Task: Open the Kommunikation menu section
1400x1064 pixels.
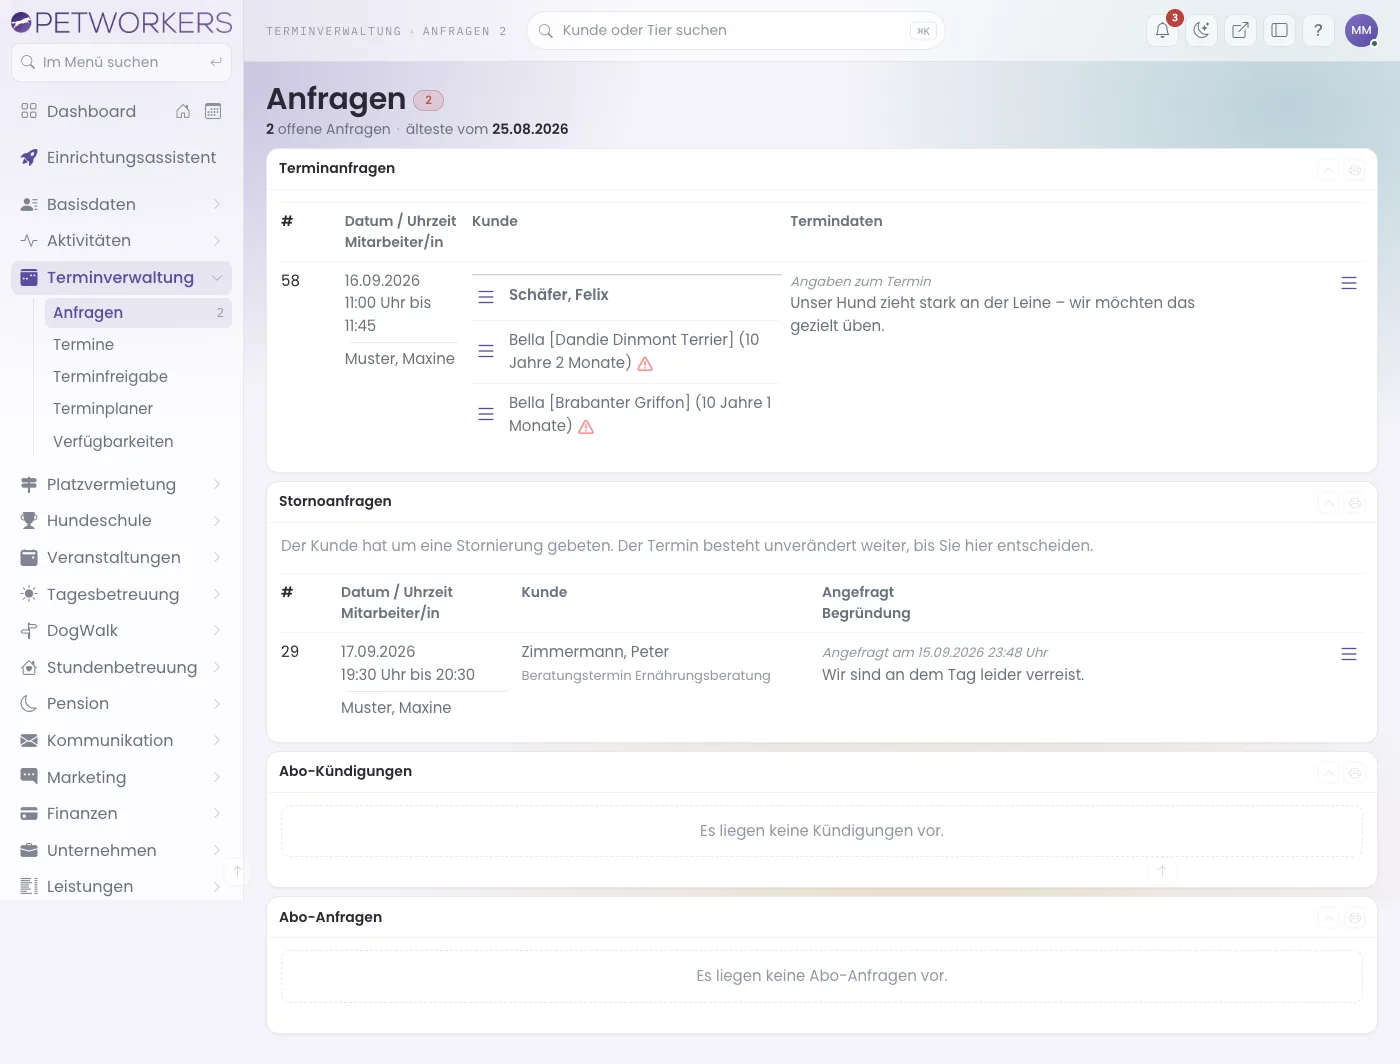Action: tap(121, 741)
